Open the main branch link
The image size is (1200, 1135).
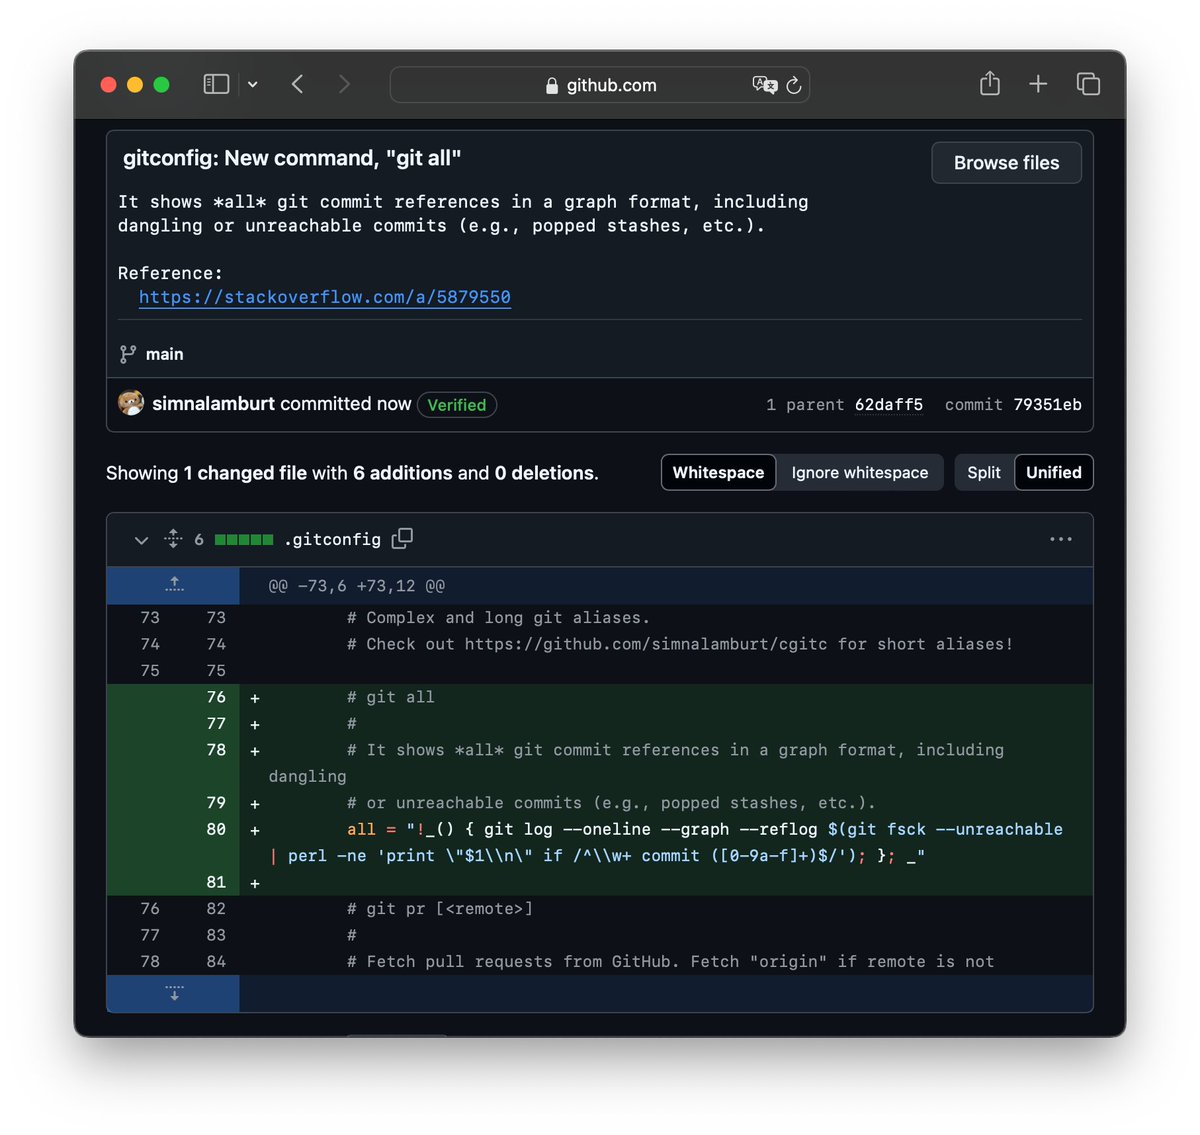click(x=164, y=354)
